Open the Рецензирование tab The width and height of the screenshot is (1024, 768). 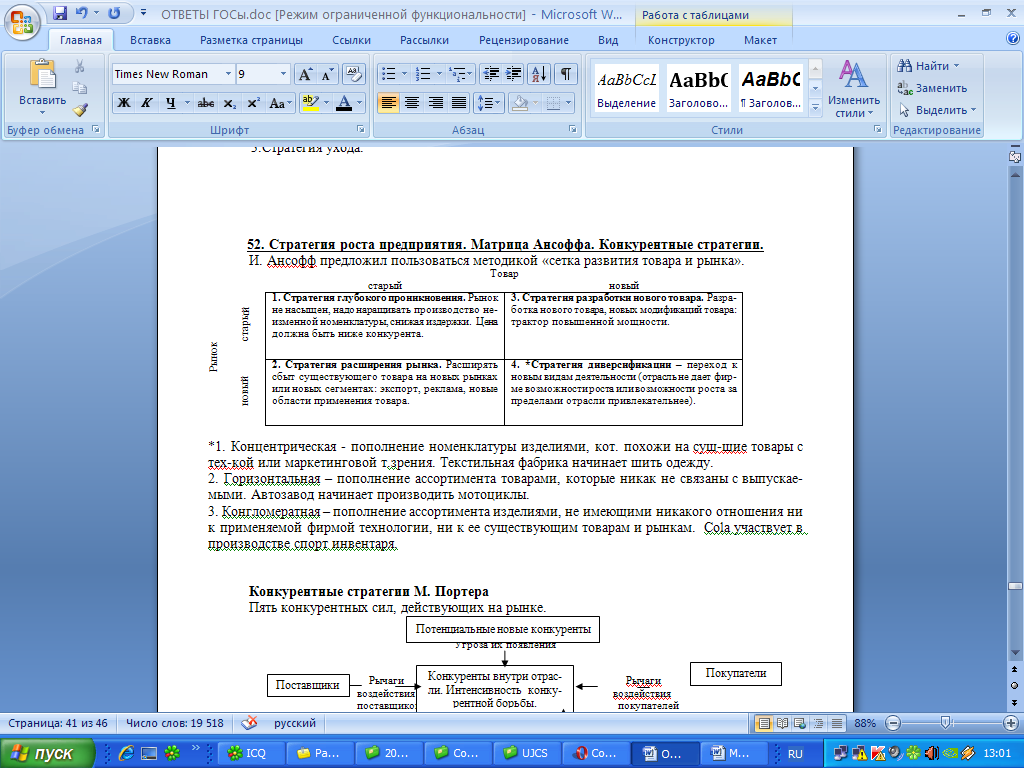coord(524,40)
